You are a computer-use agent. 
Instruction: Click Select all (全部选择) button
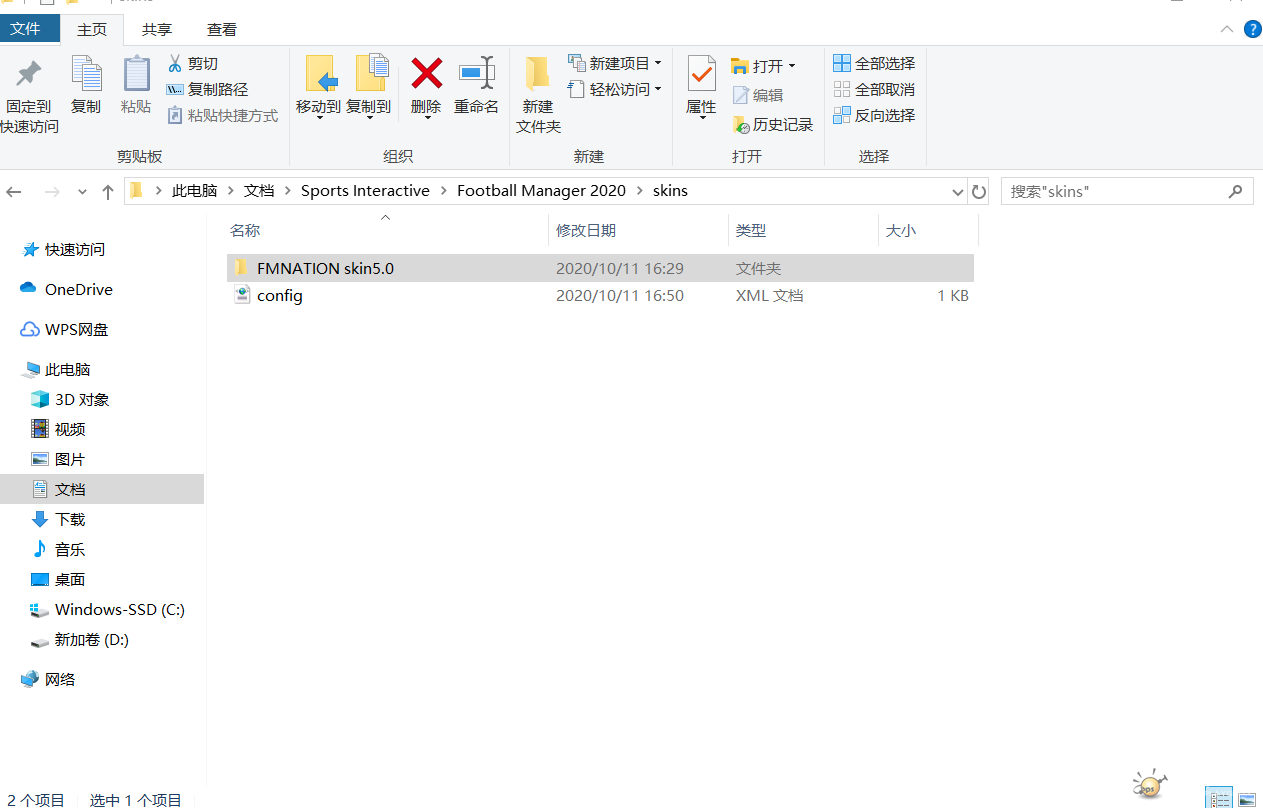(x=874, y=63)
